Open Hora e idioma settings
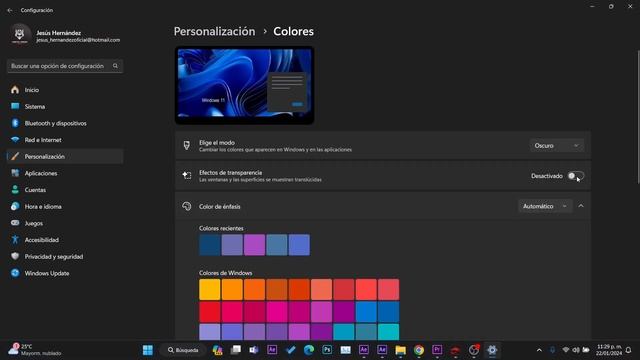640x360 pixels. (65, 207)
